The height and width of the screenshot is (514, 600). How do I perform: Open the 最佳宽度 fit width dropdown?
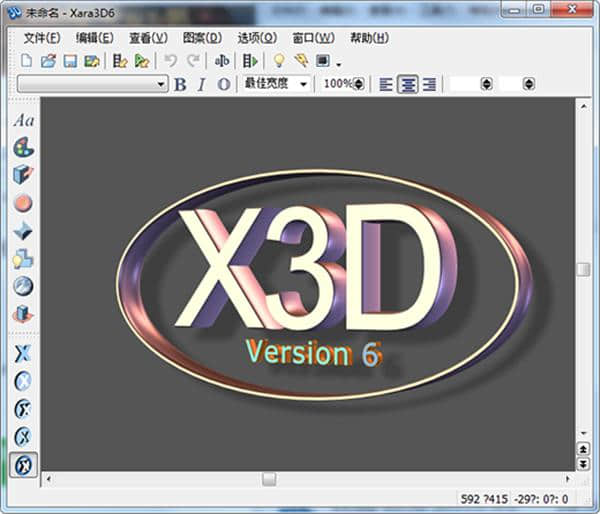click(x=303, y=84)
